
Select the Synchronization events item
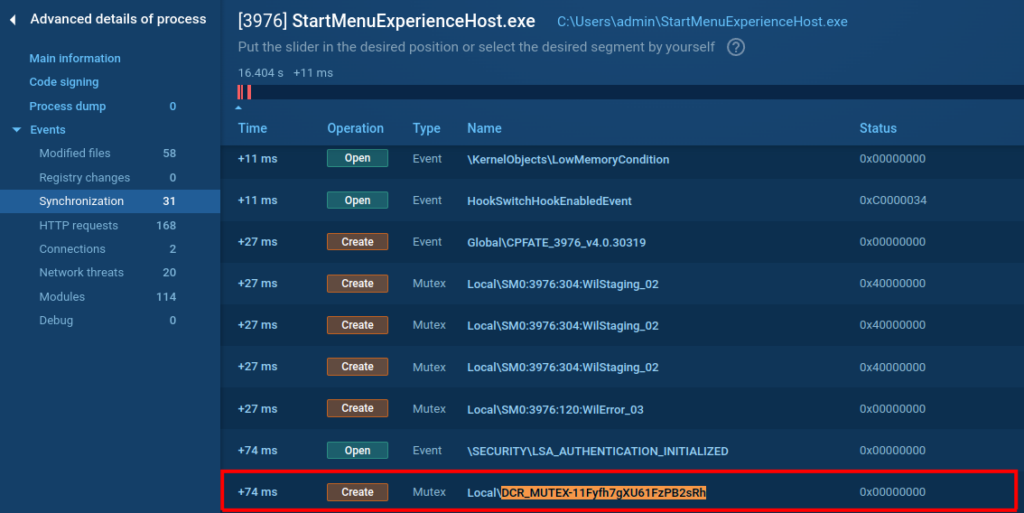pyautogui.click(x=81, y=201)
